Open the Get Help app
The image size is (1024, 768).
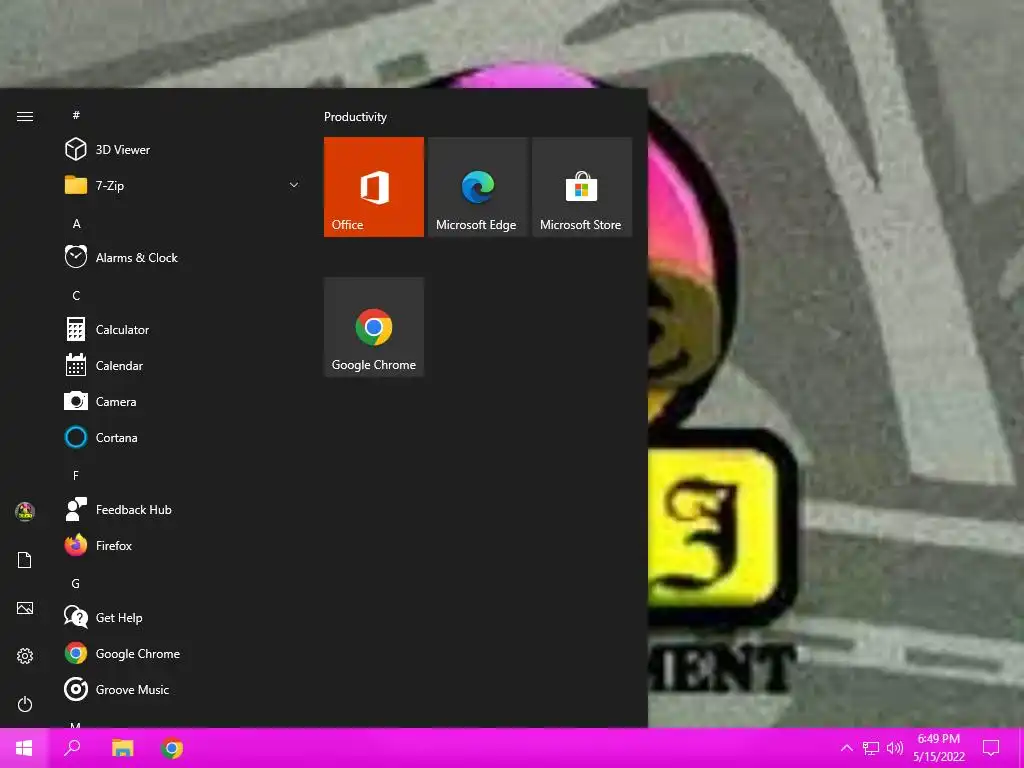pyautogui.click(x=183, y=618)
